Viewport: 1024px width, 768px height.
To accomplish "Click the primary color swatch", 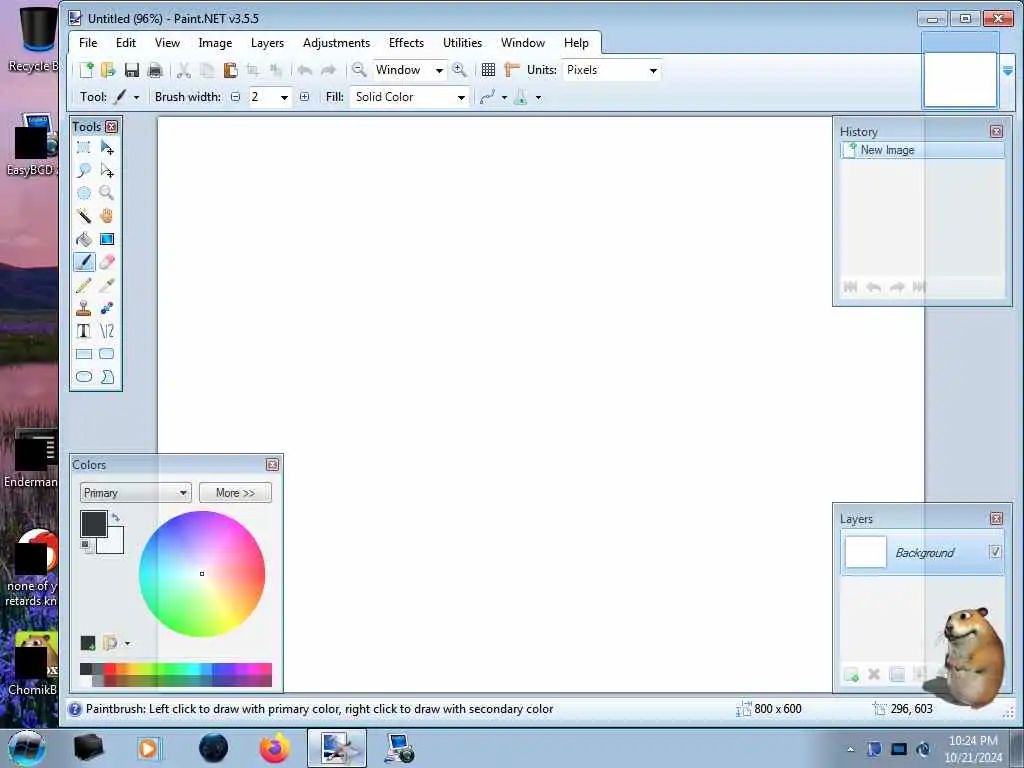I will tap(93, 524).
